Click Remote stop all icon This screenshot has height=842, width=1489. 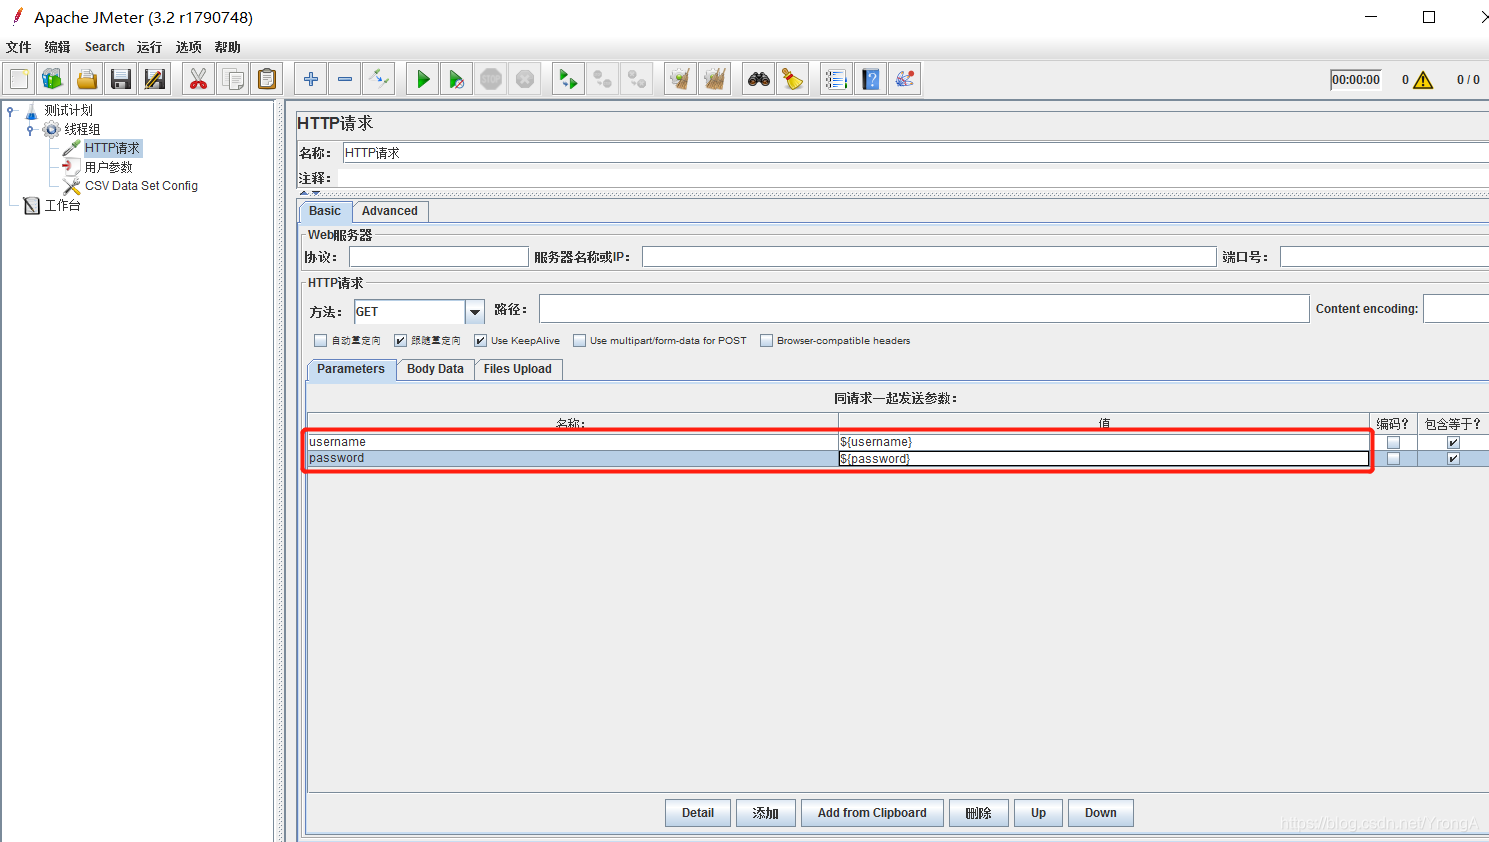tap(603, 79)
